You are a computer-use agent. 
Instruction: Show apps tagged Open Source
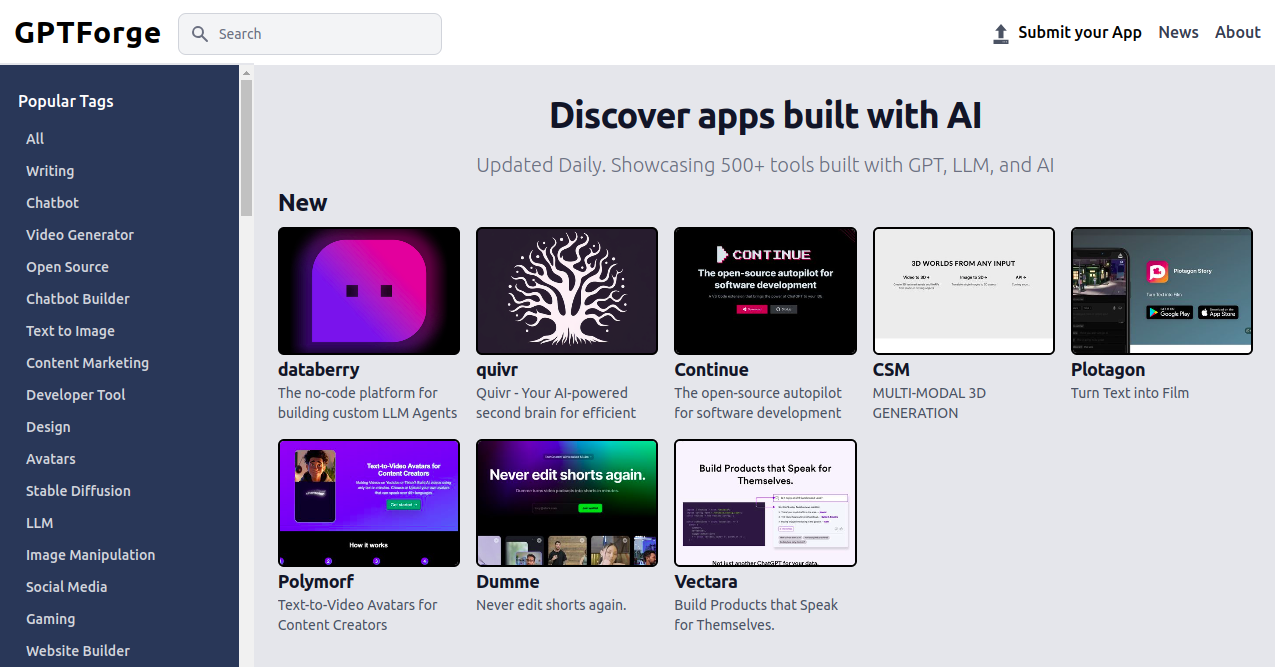(67, 267)
